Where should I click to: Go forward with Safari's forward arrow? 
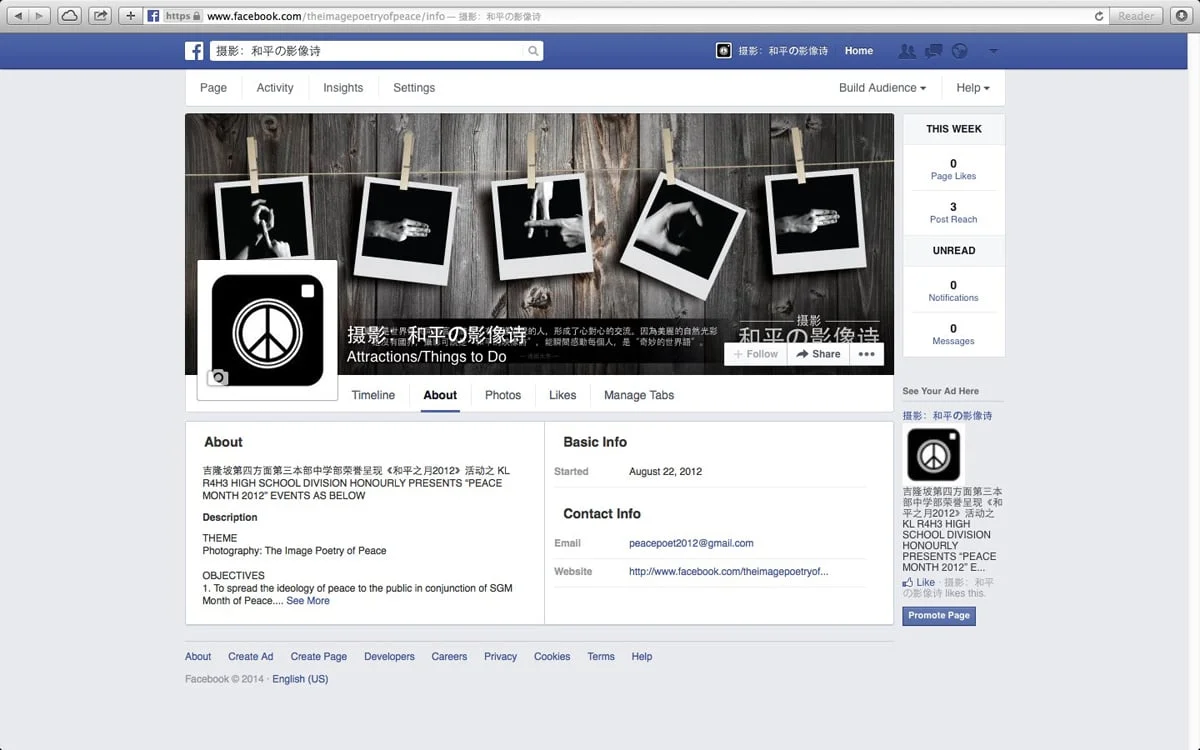point(39,16)
